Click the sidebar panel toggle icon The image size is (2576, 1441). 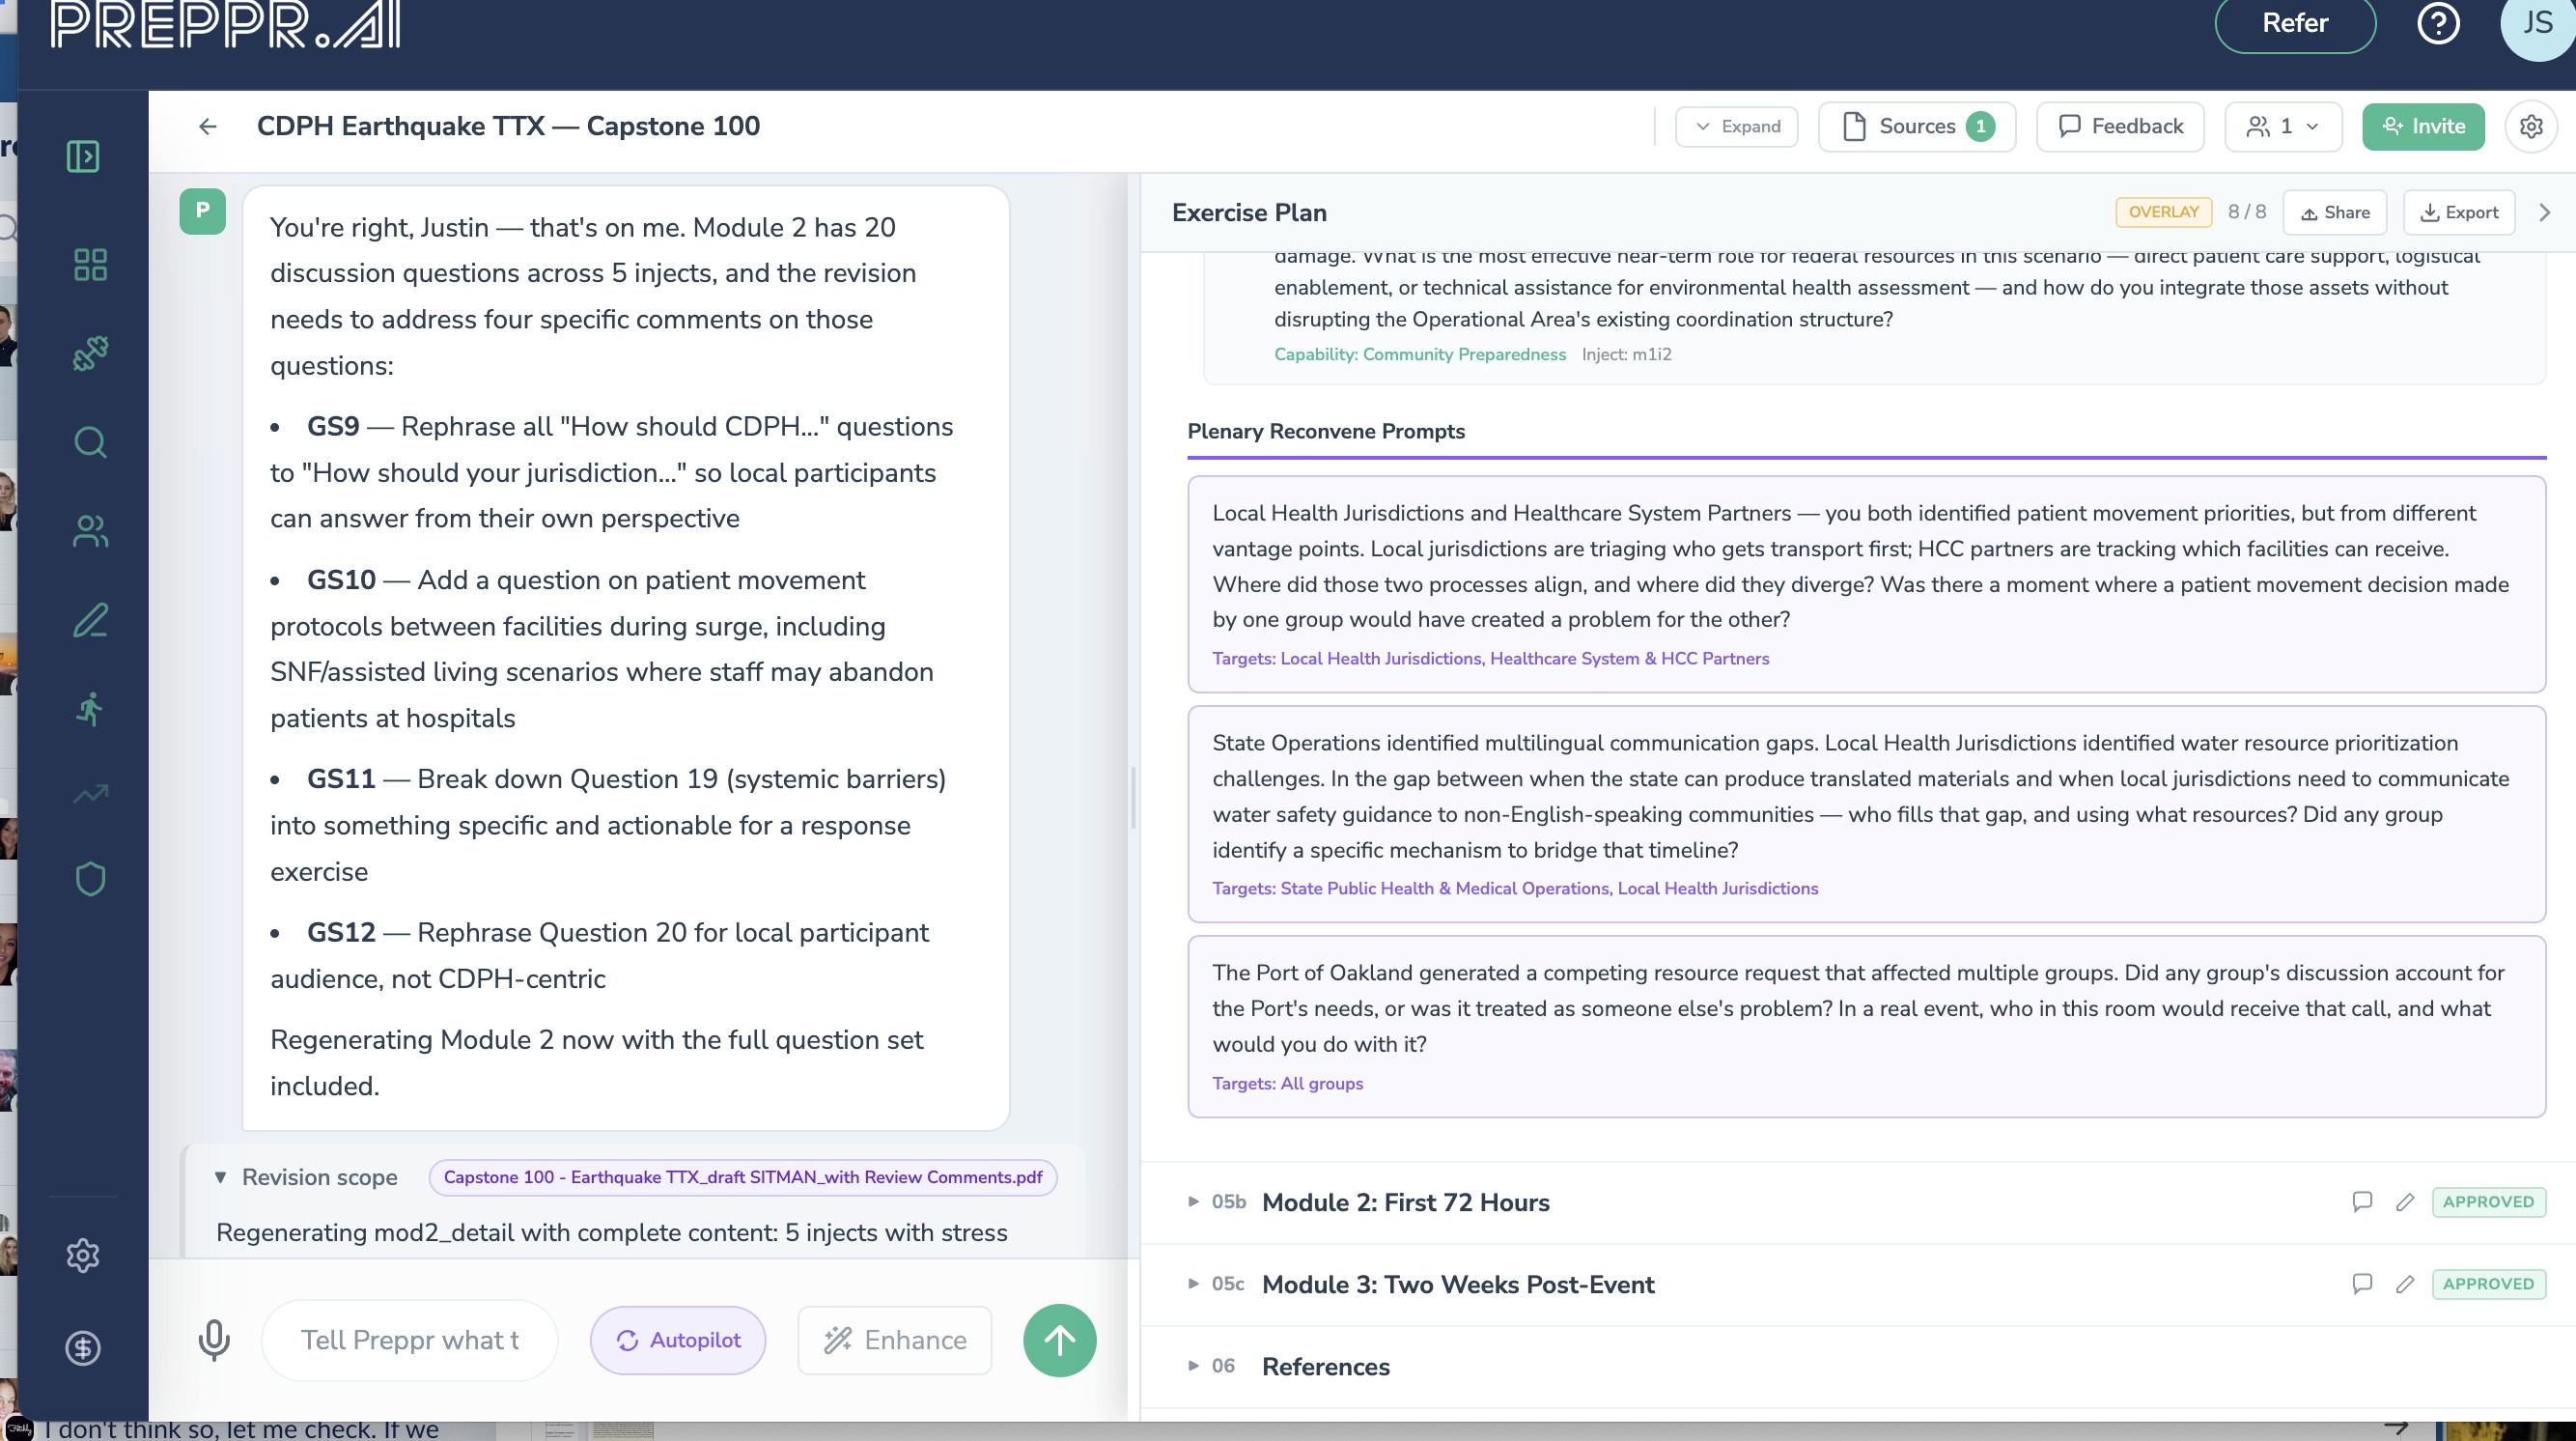pos(83,156)
